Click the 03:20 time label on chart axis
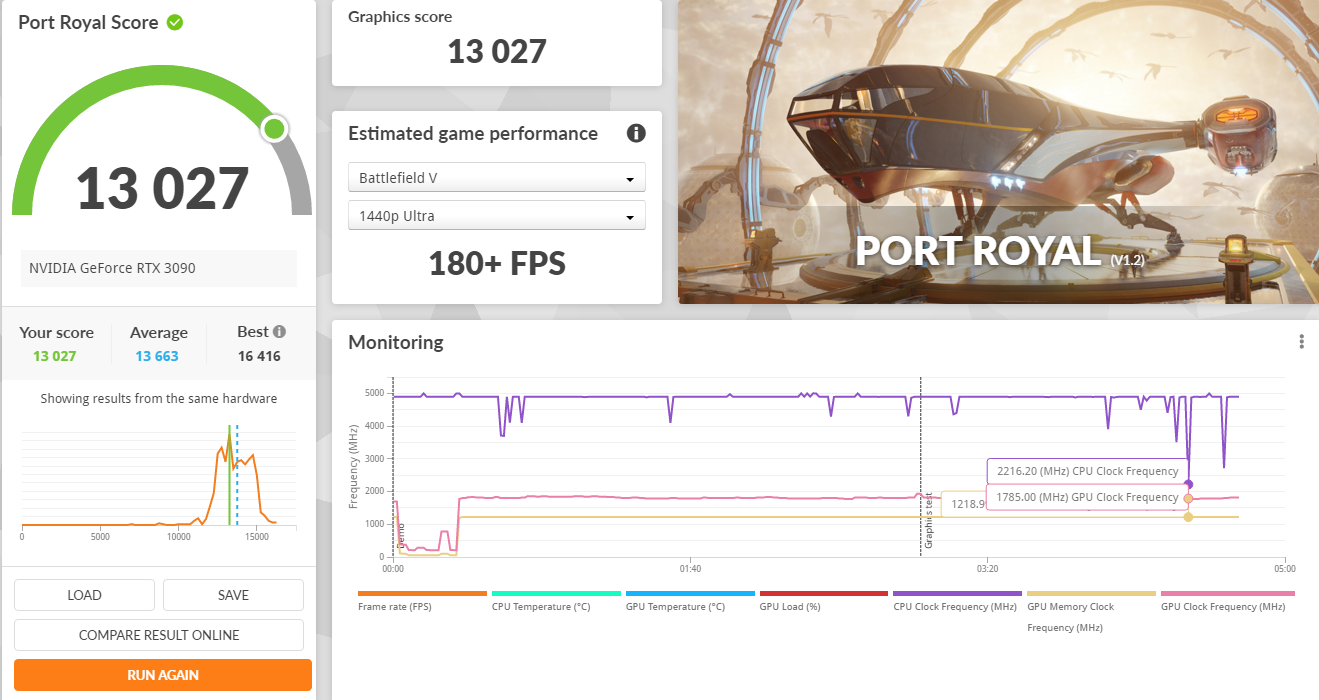Image resolution: width=1319 pixels, height=700 pixels. click(x=986, y=569)
